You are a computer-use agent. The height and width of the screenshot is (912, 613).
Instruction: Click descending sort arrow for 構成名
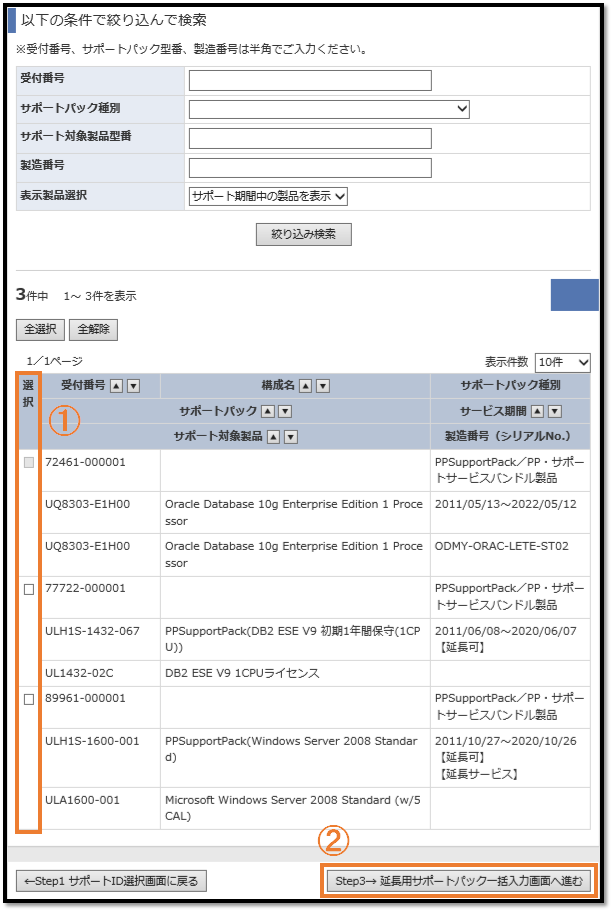point(323,386)
